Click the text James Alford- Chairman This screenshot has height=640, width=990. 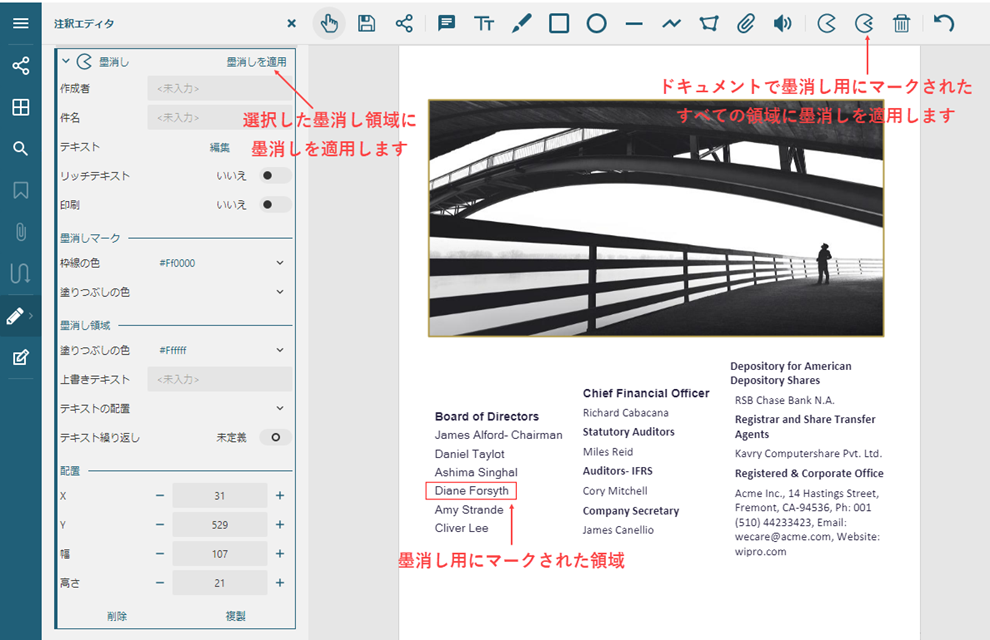click(498, 435)
